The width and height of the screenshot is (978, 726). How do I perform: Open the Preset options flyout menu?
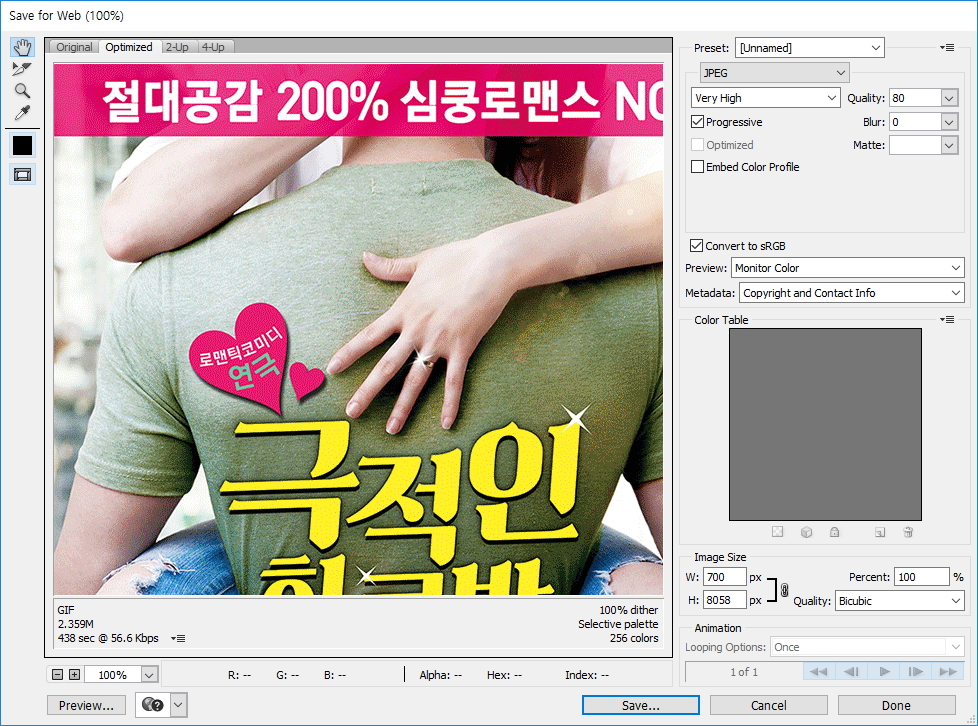coord(947,48)
